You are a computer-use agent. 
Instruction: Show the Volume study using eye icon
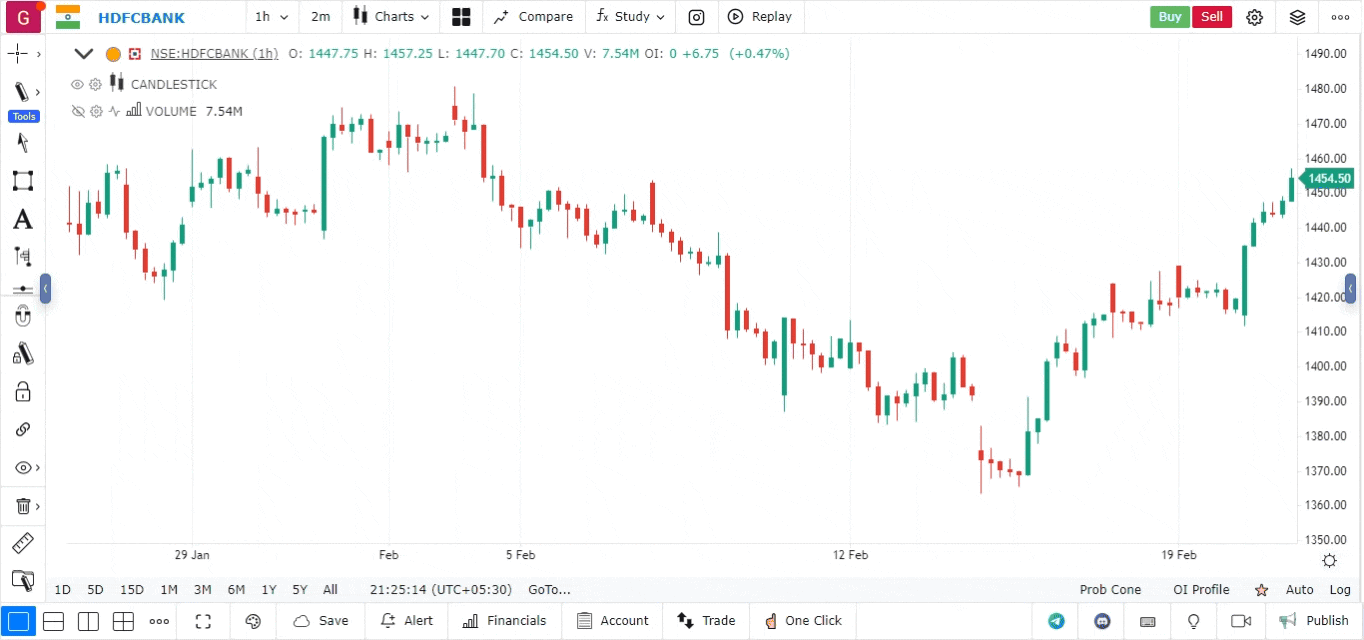pyautogui.click(x=77, y=111)
